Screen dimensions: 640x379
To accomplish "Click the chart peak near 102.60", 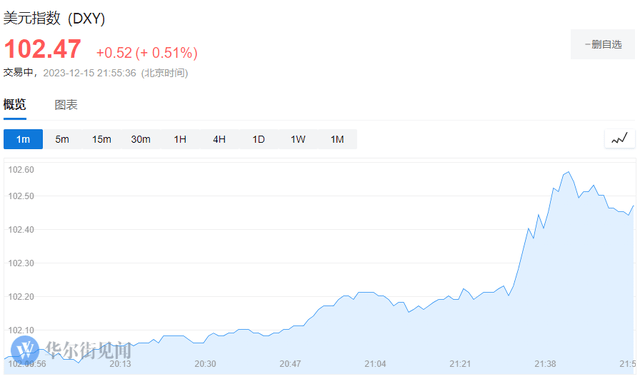I will [x=569, y=172].
